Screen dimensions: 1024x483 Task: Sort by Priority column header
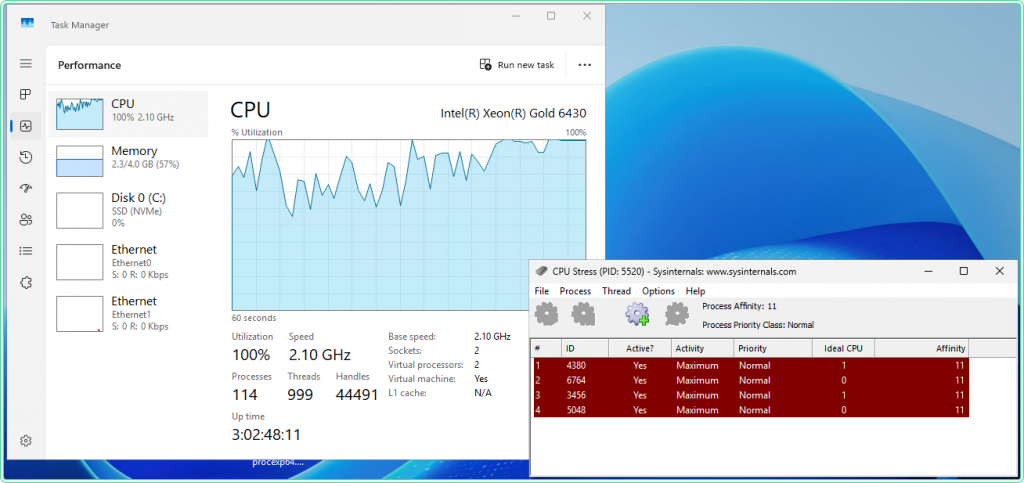pyautogui.click(x=773, y=349)
